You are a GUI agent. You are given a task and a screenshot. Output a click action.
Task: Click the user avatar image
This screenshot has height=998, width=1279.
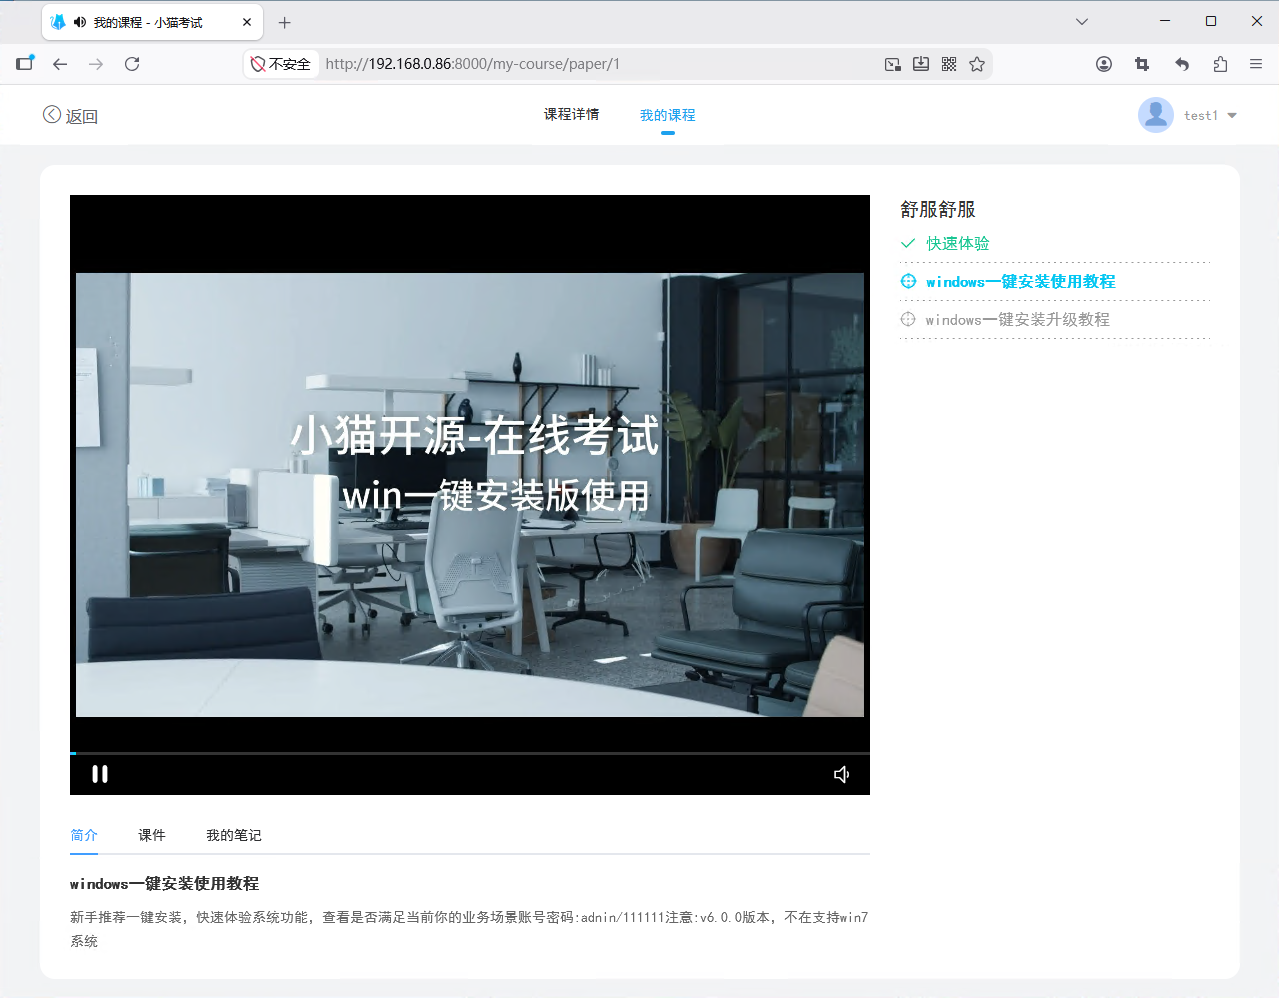[1155, 115]
